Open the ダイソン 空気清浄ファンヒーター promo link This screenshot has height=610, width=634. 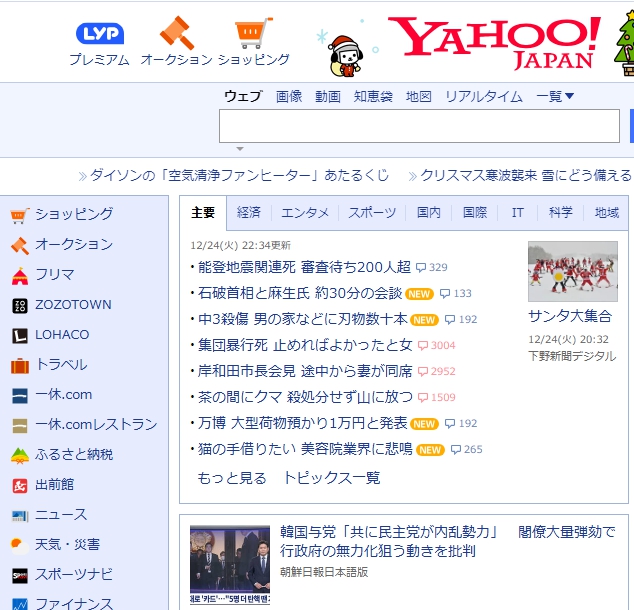point(239,176)
